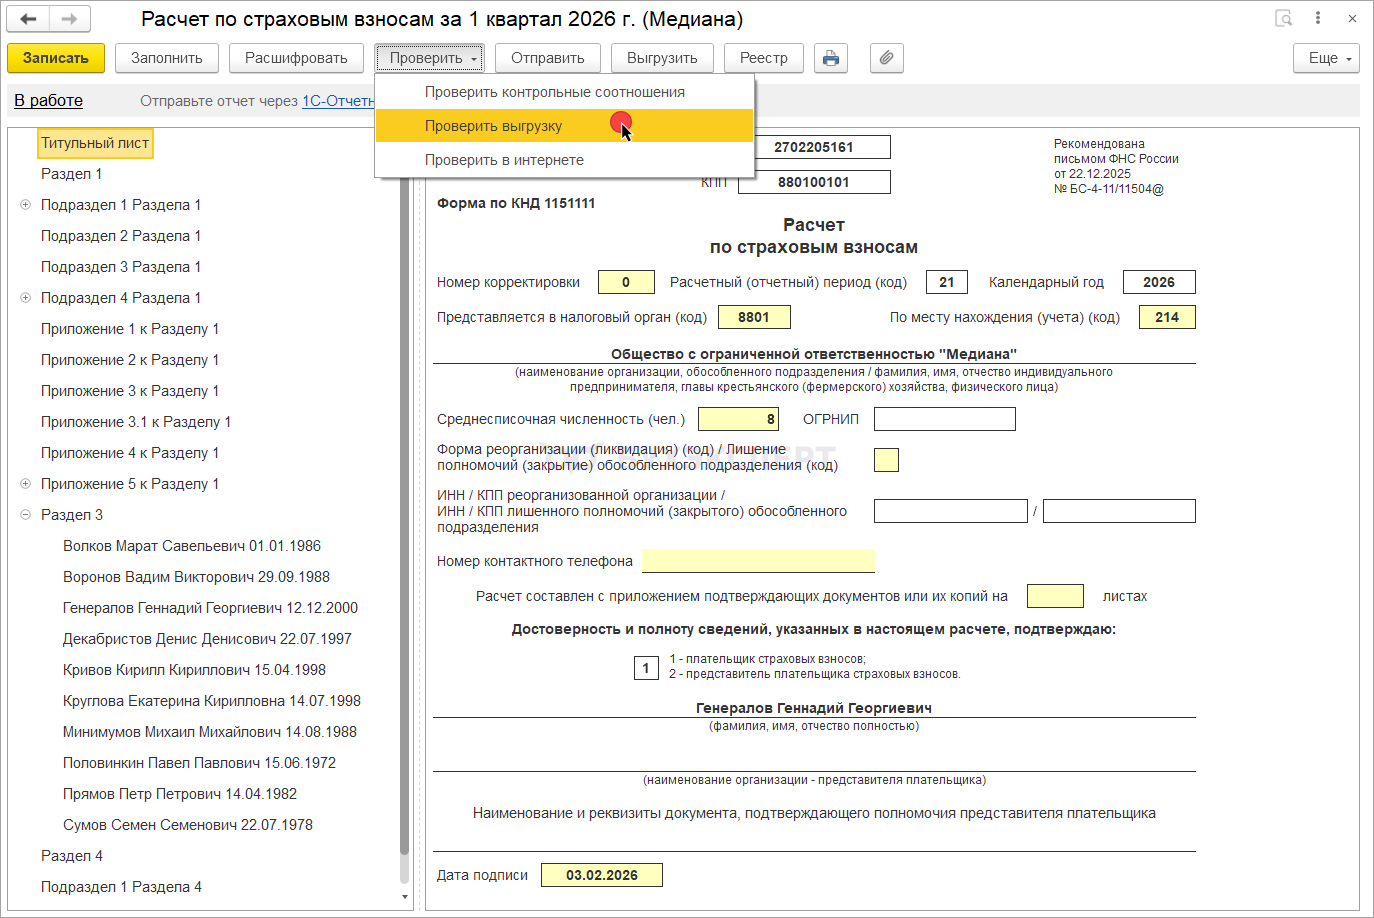Viewport: 1374px width, 918px height.
Task: Select Генералов Геннадий Георгиевич in tree
Action: coord(210,608)
